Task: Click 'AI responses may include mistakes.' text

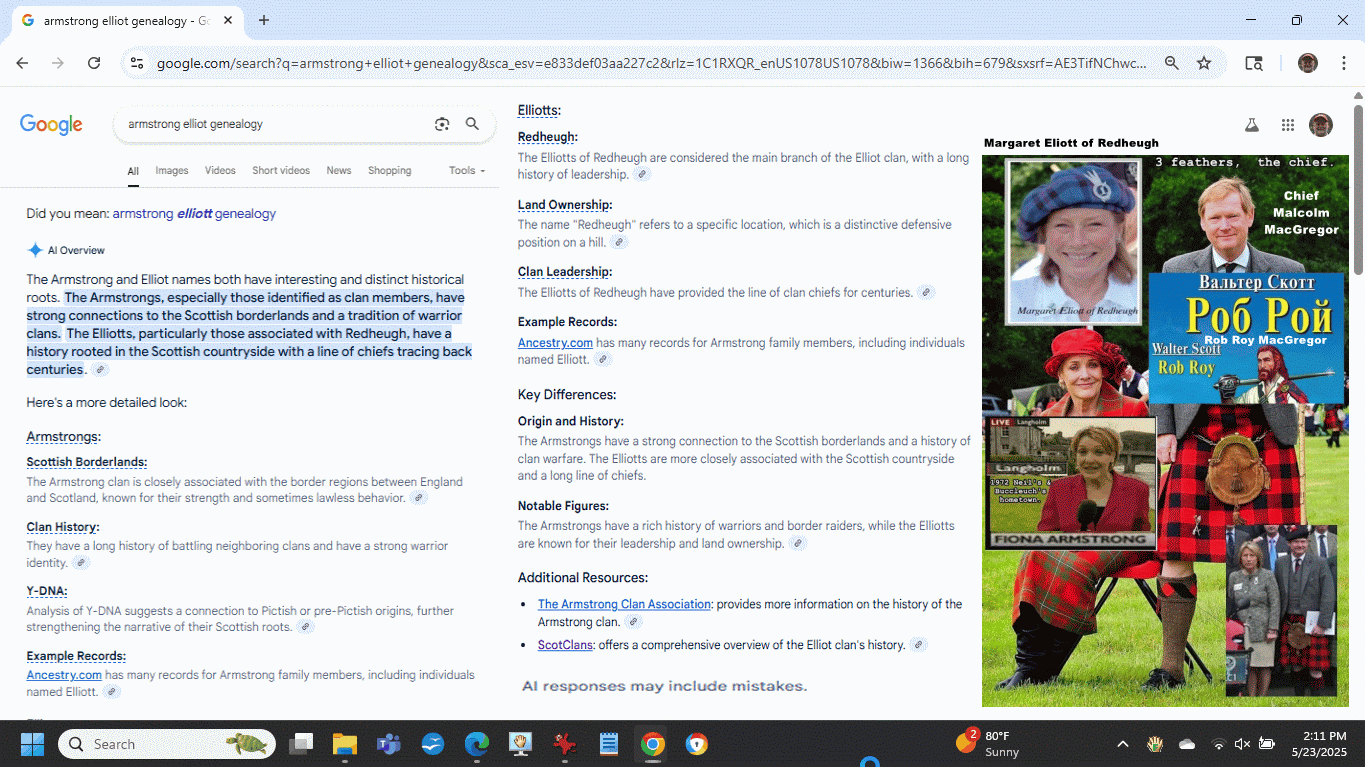Action: 664,686
